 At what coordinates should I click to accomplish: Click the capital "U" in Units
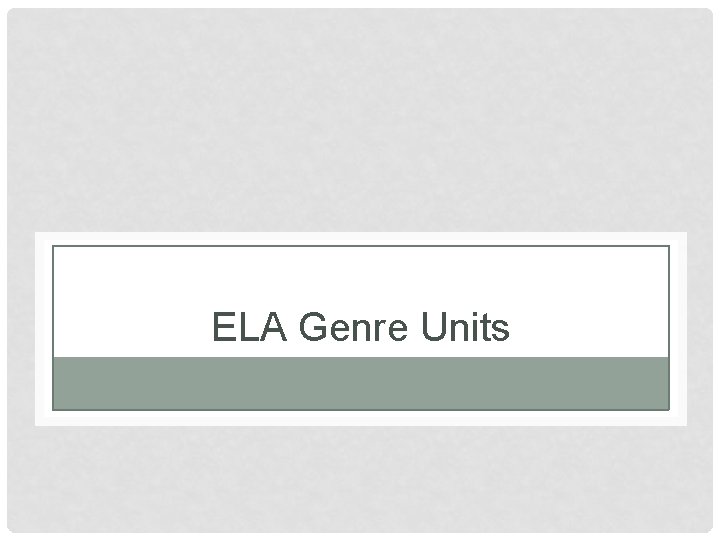pyautogui.click(x=434, y=326)
